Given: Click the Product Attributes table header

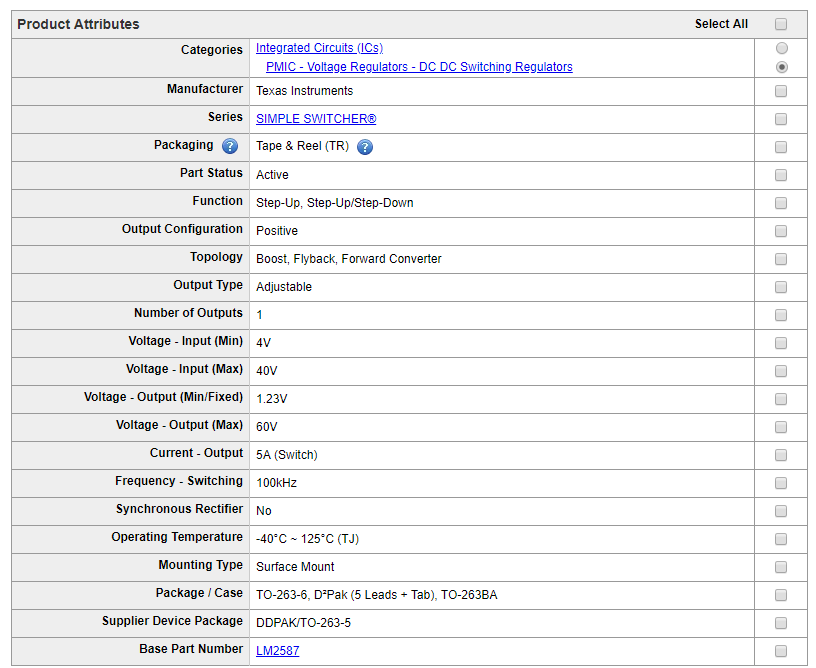Looking at the screenshot, I should [79, 24].
